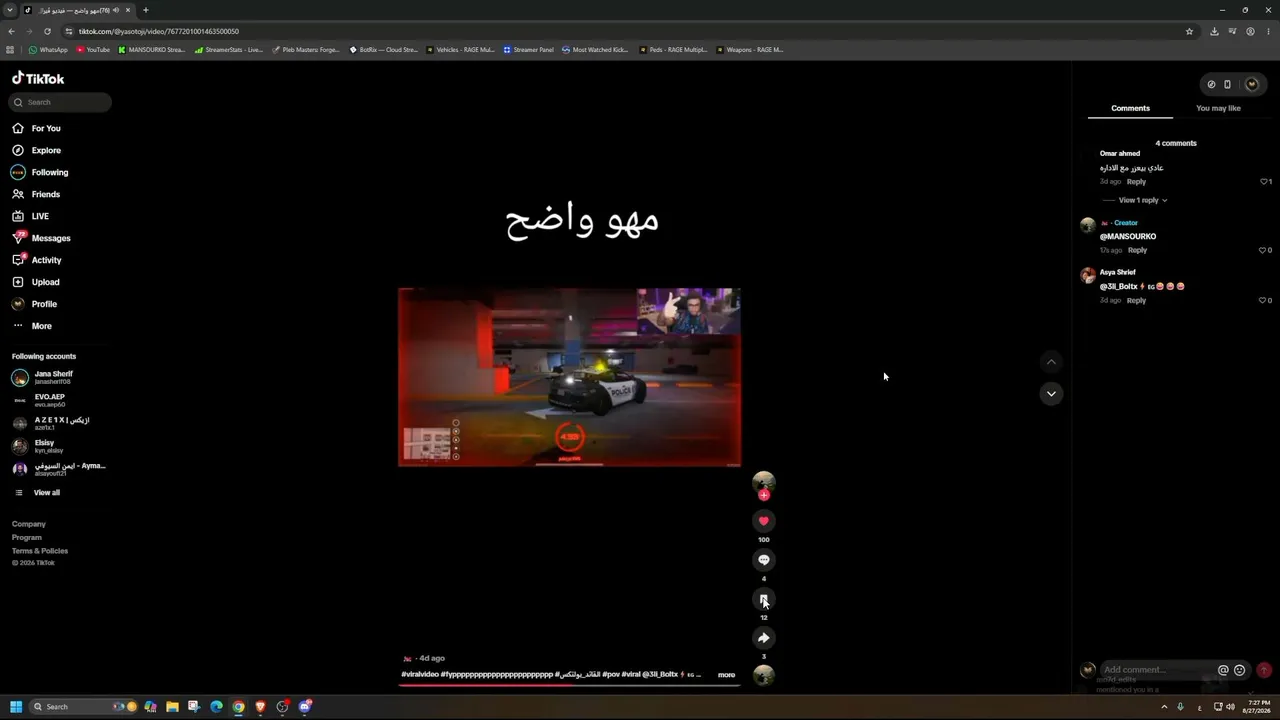Reload the page in Chrome
This screenshot has width=1280, height=720.
coord(47,31)
